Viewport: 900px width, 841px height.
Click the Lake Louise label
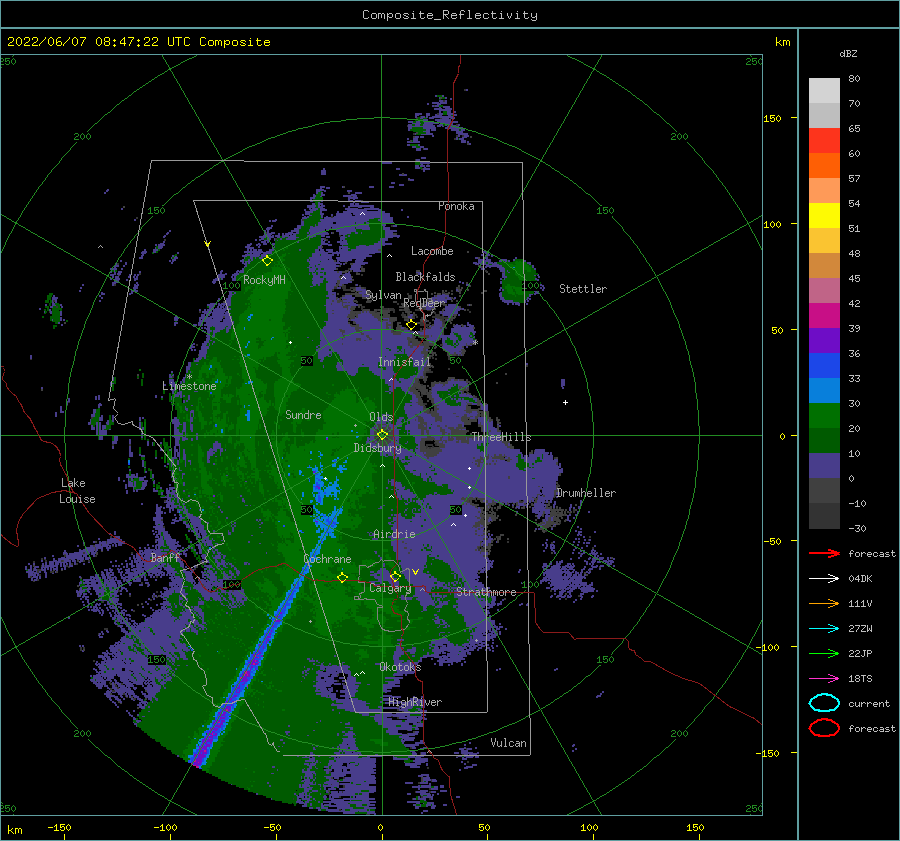coord(77,491)
